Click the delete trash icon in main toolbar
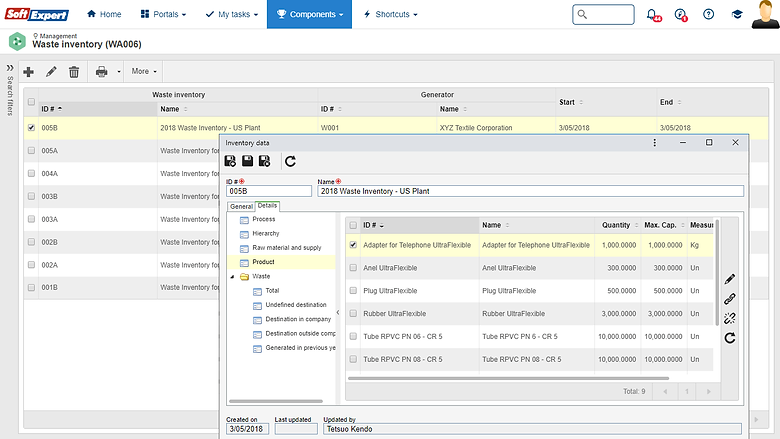 pos(74,72)
